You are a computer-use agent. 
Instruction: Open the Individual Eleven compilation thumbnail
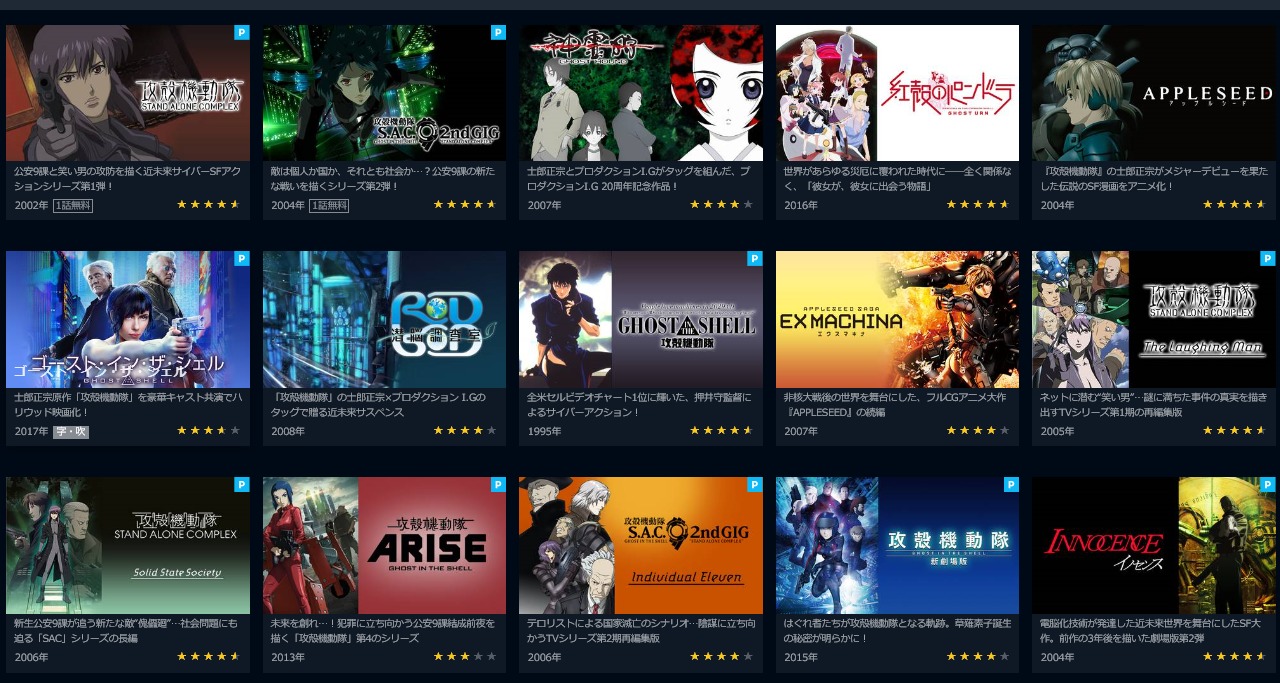[641, 545]
